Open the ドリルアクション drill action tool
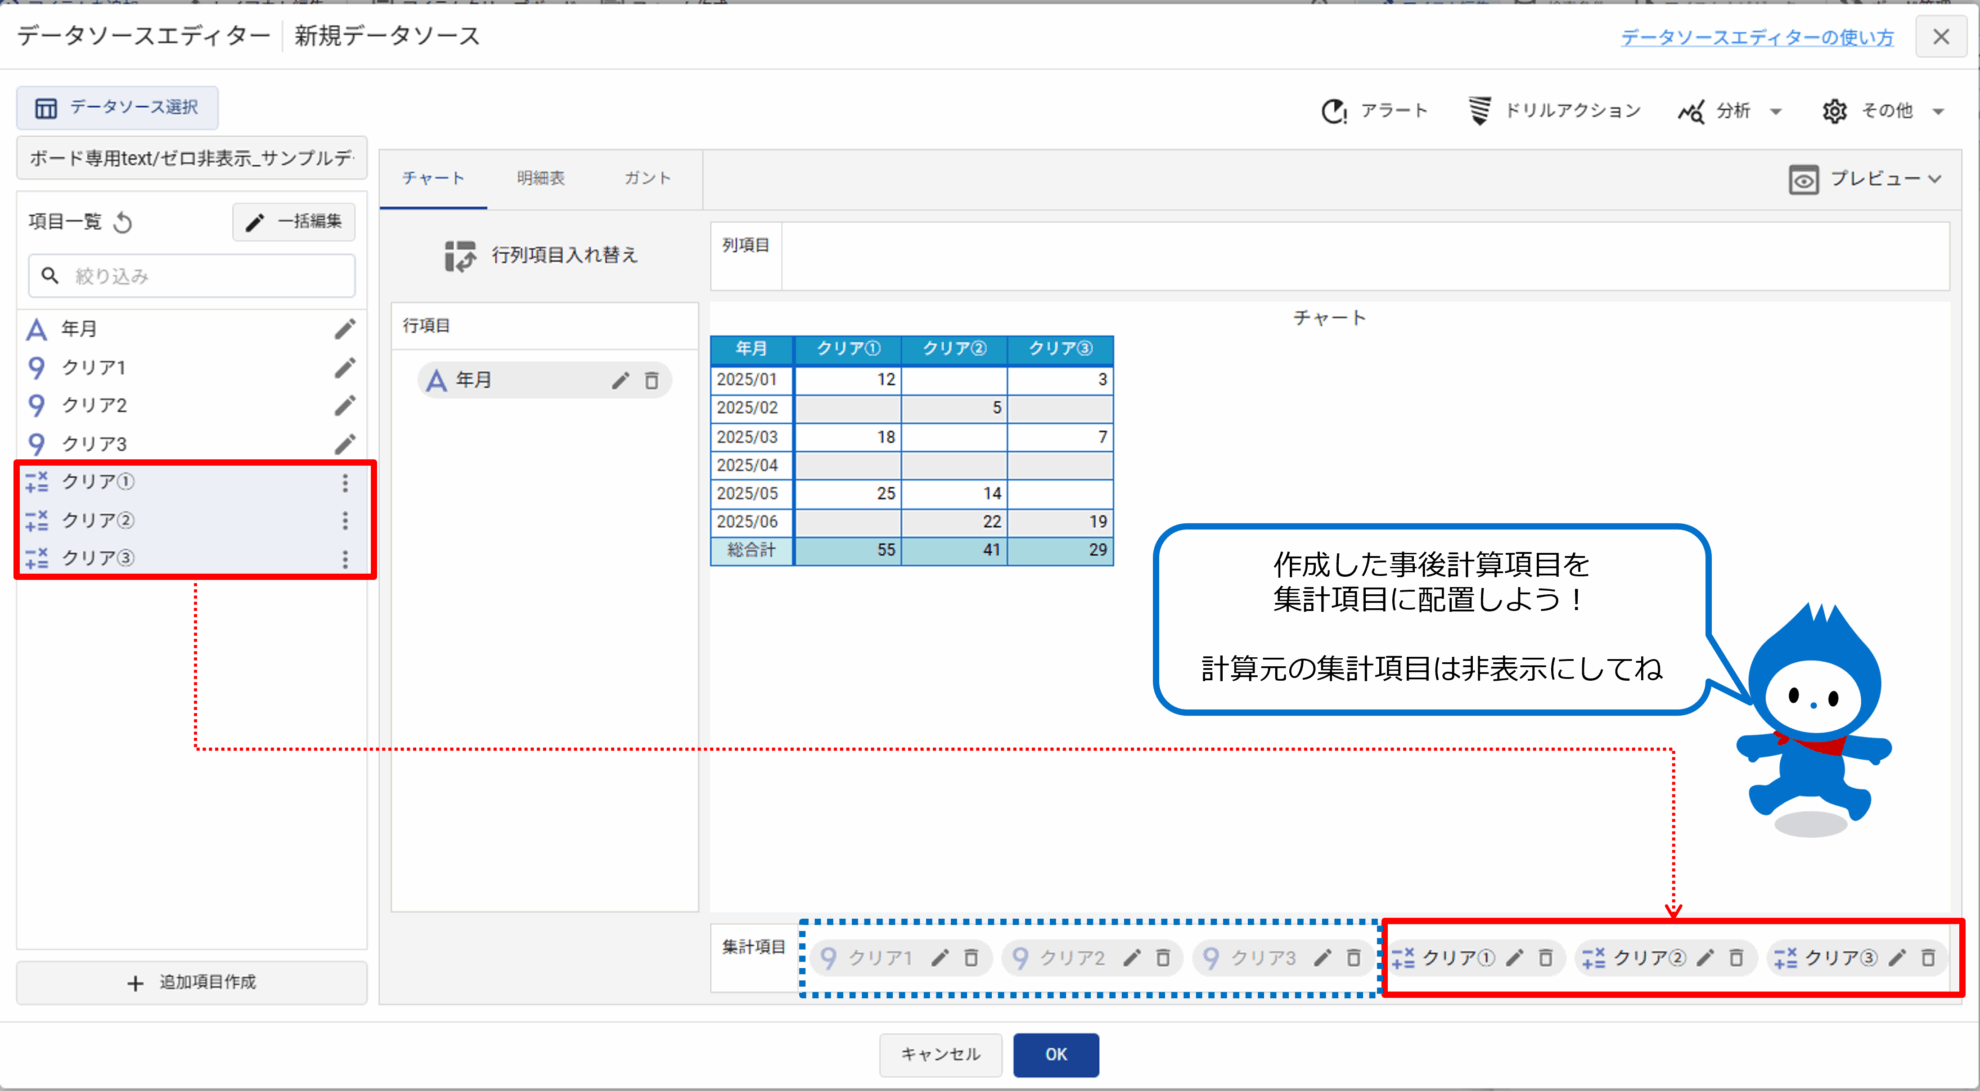This screenshot has width=1980, height=1091. 1554,111
